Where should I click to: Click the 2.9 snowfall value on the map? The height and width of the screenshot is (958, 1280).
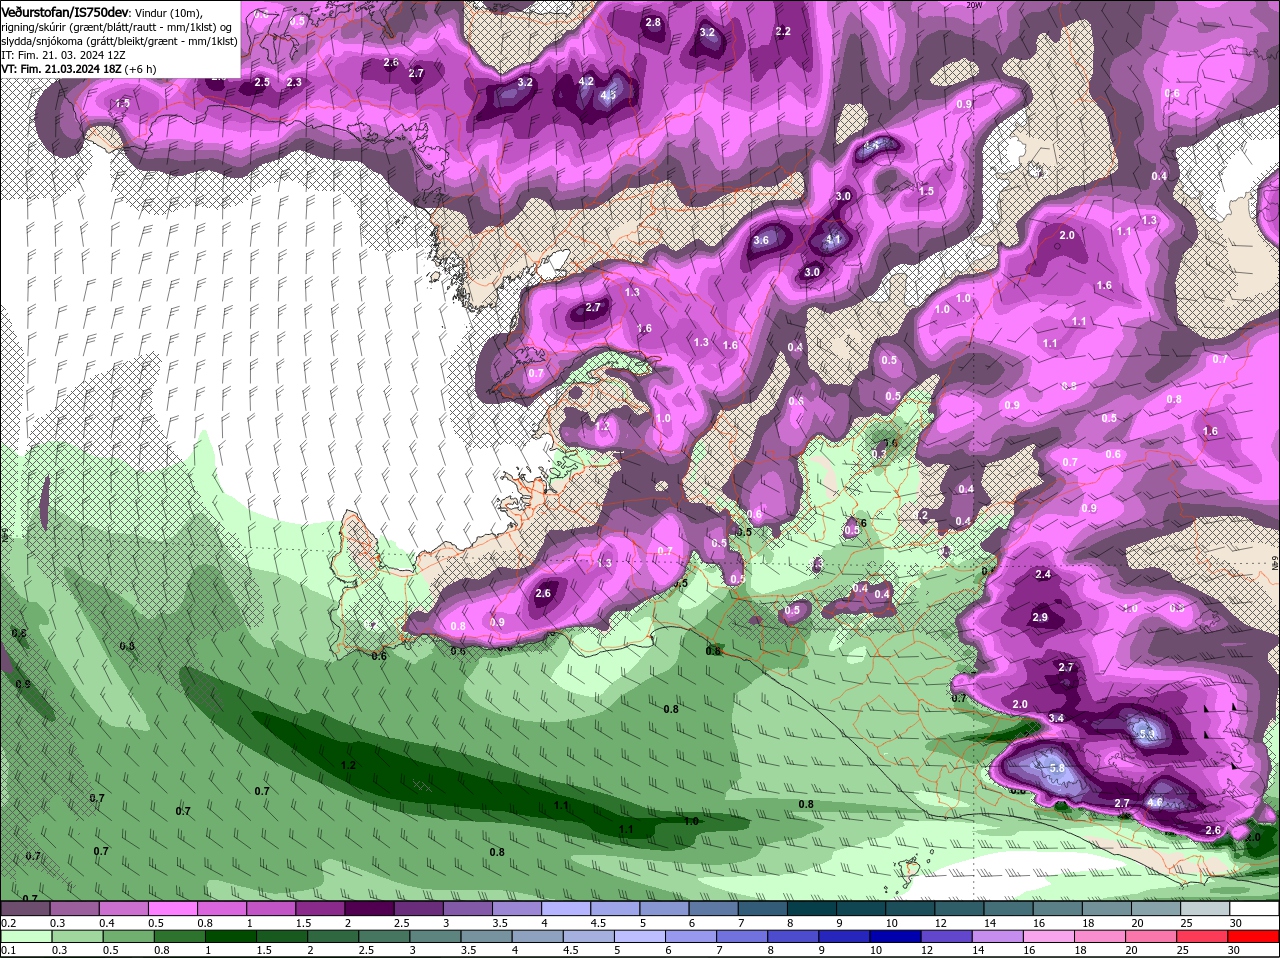[1040, 618]
